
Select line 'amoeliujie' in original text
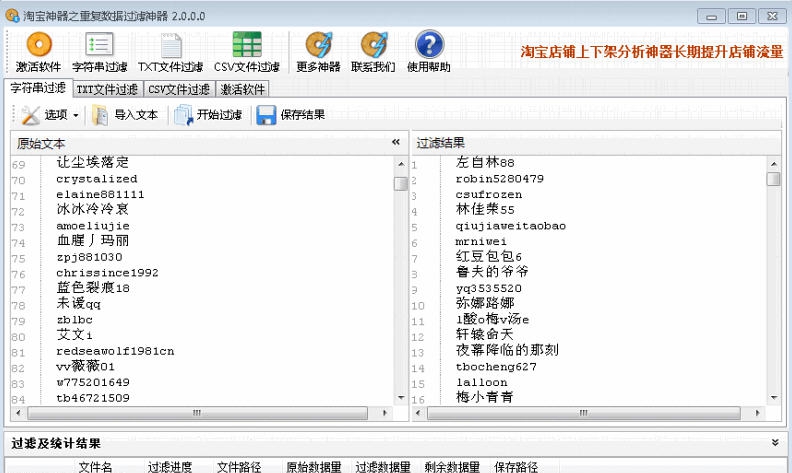tap(93, 226)
